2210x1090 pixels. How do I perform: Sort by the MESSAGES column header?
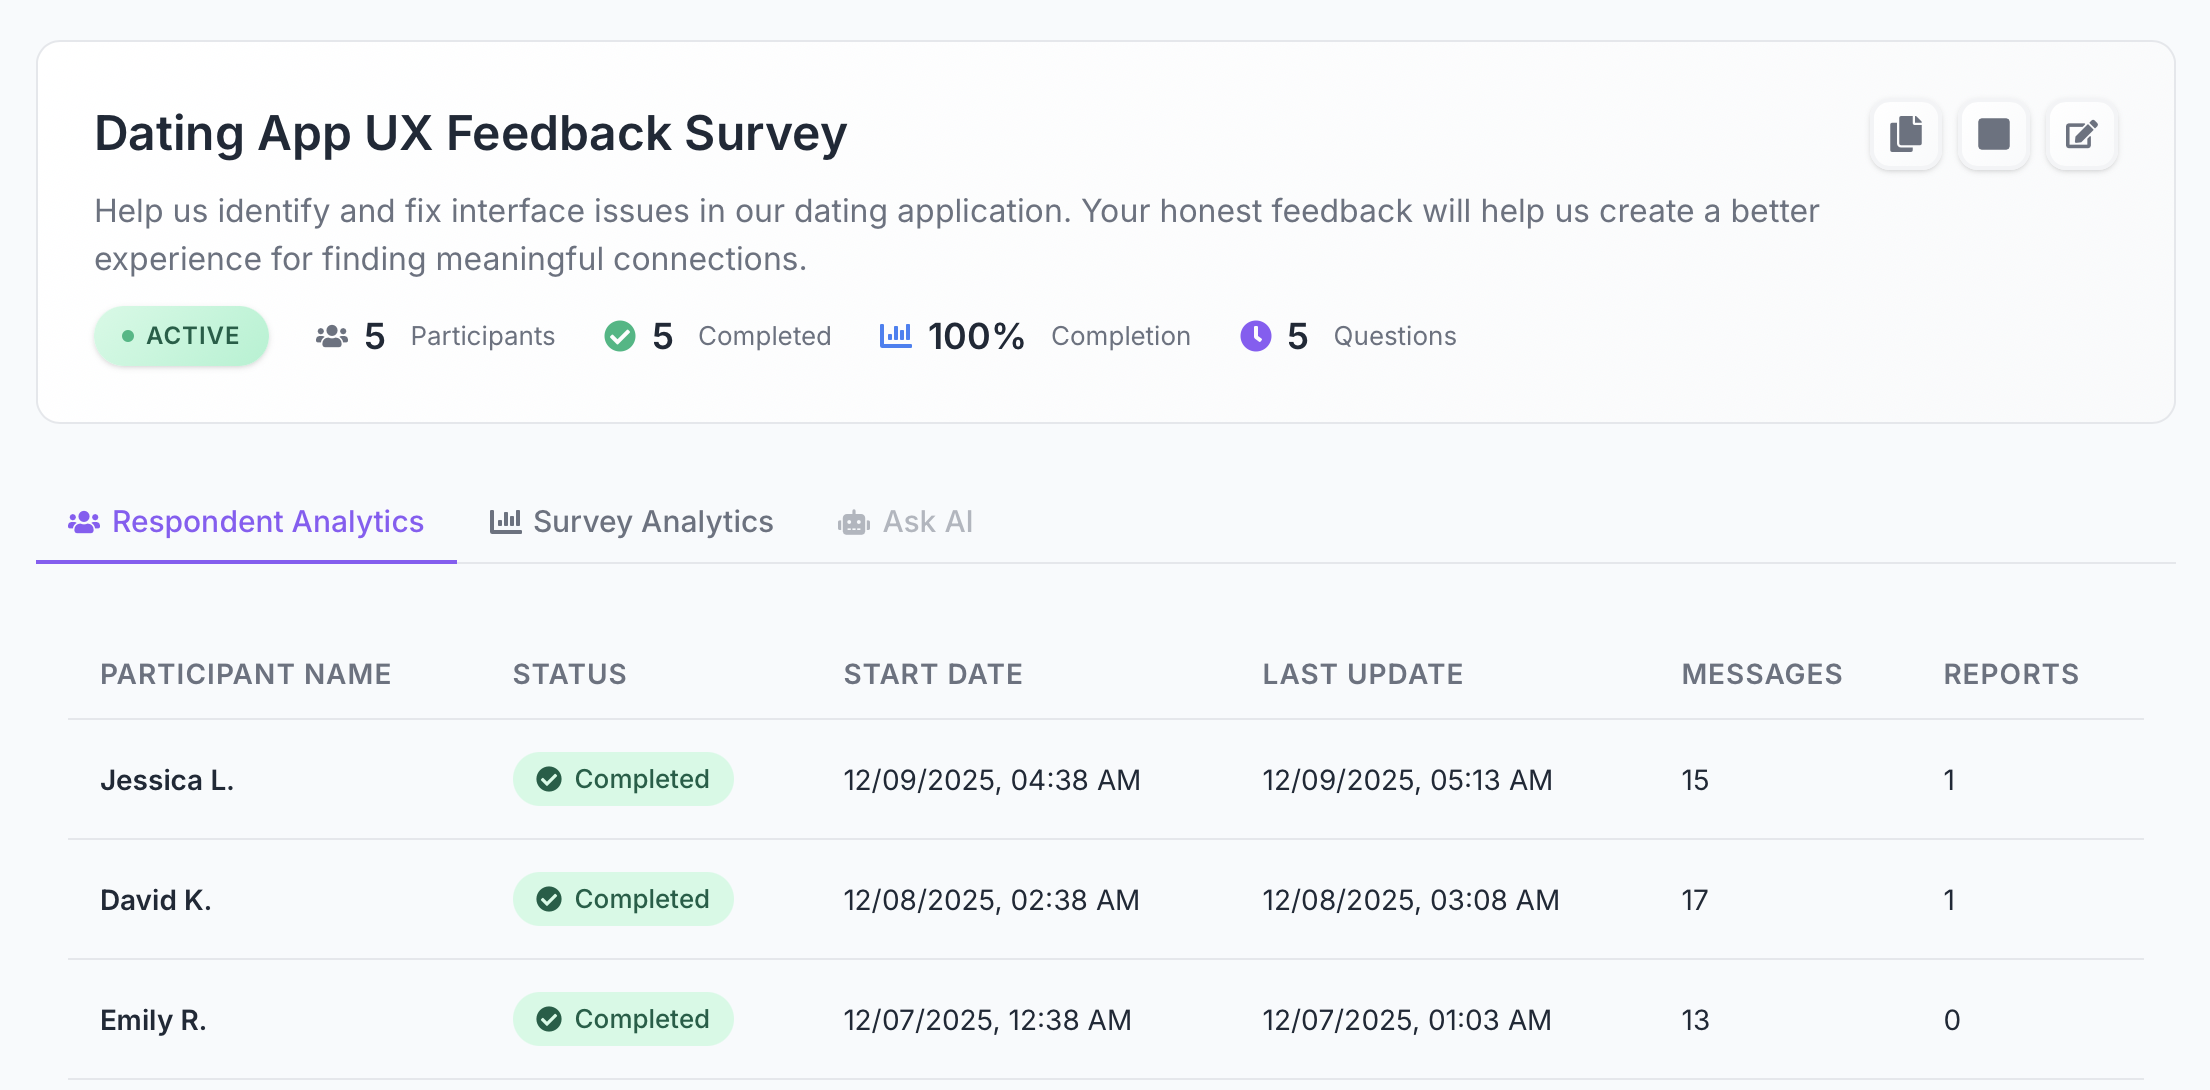coord(1761,674)
